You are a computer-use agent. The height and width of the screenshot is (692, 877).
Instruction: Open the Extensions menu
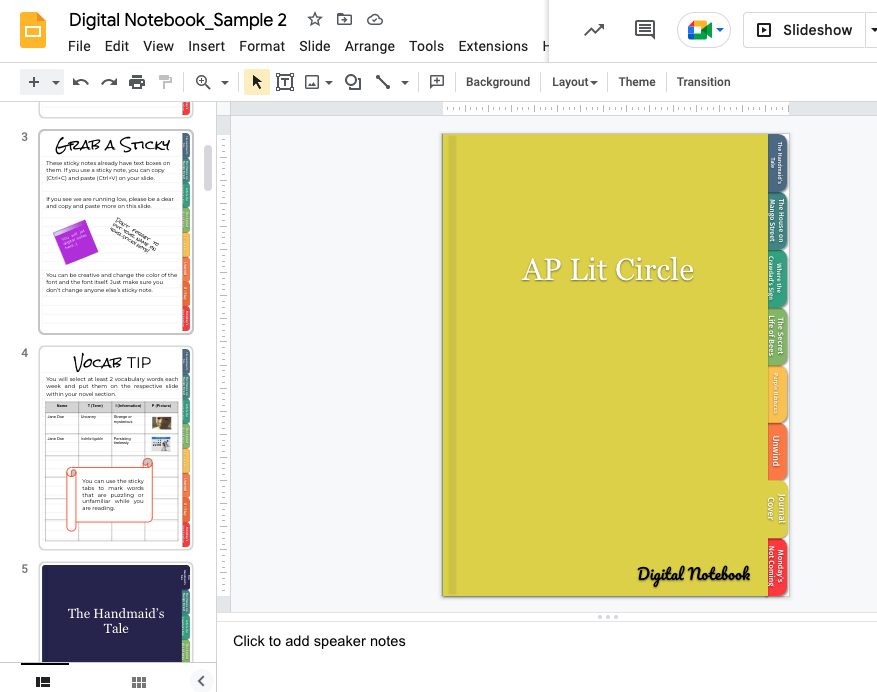pyautogui.click(x=493, y=46)
